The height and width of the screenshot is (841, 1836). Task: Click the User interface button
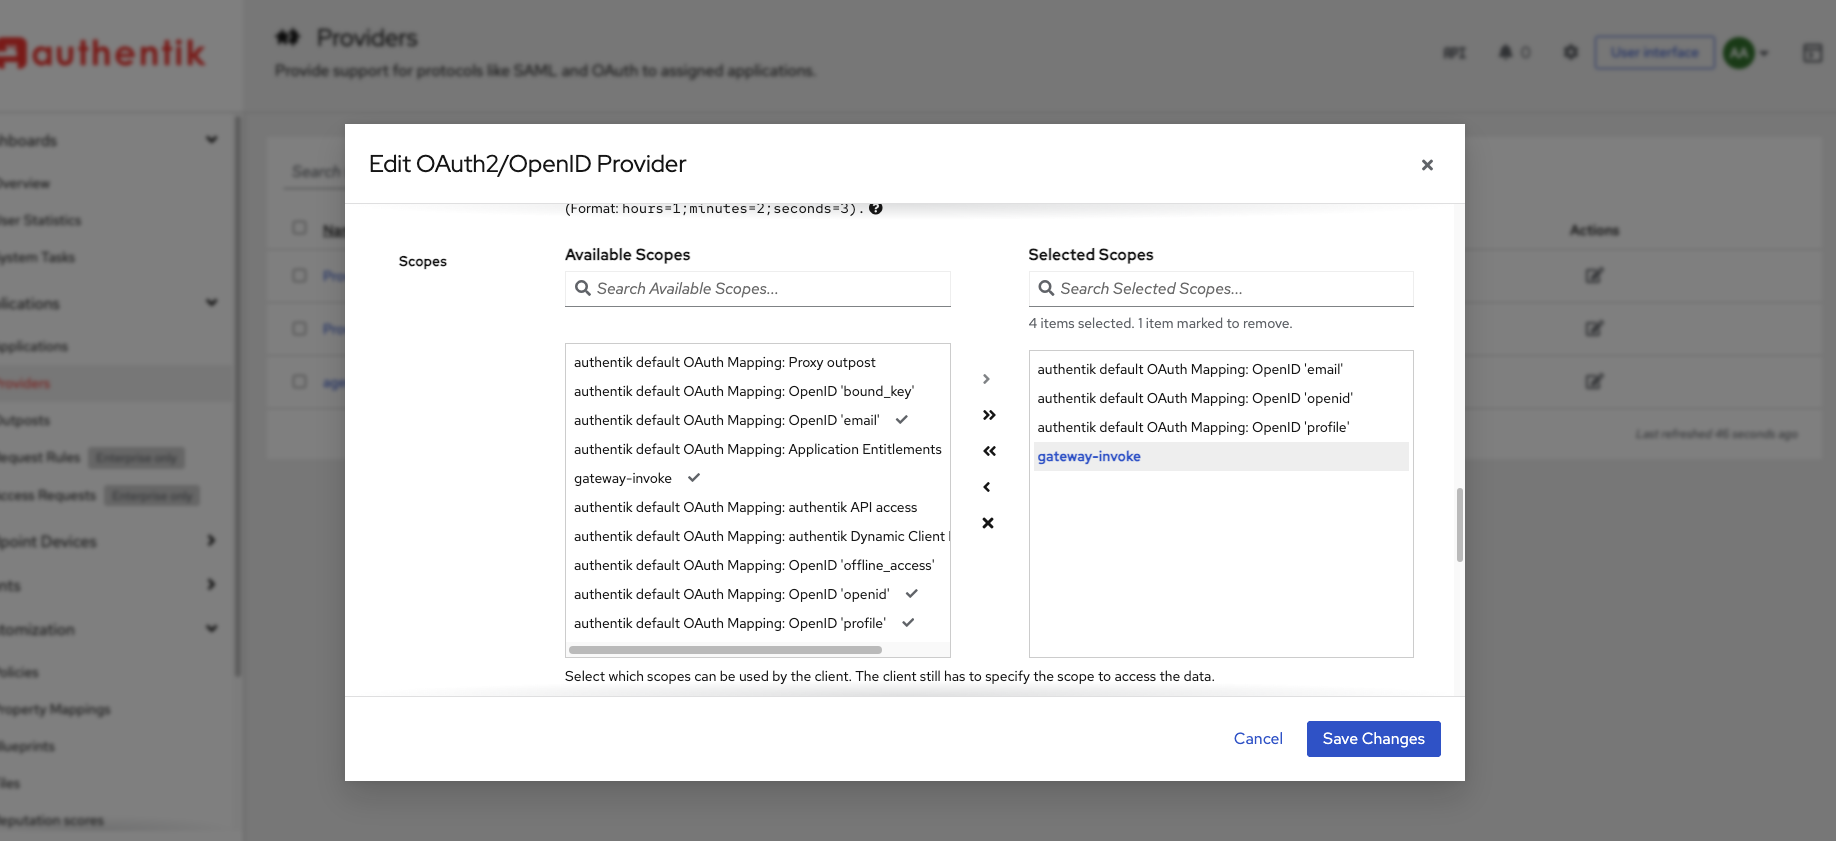[1655, 52]
